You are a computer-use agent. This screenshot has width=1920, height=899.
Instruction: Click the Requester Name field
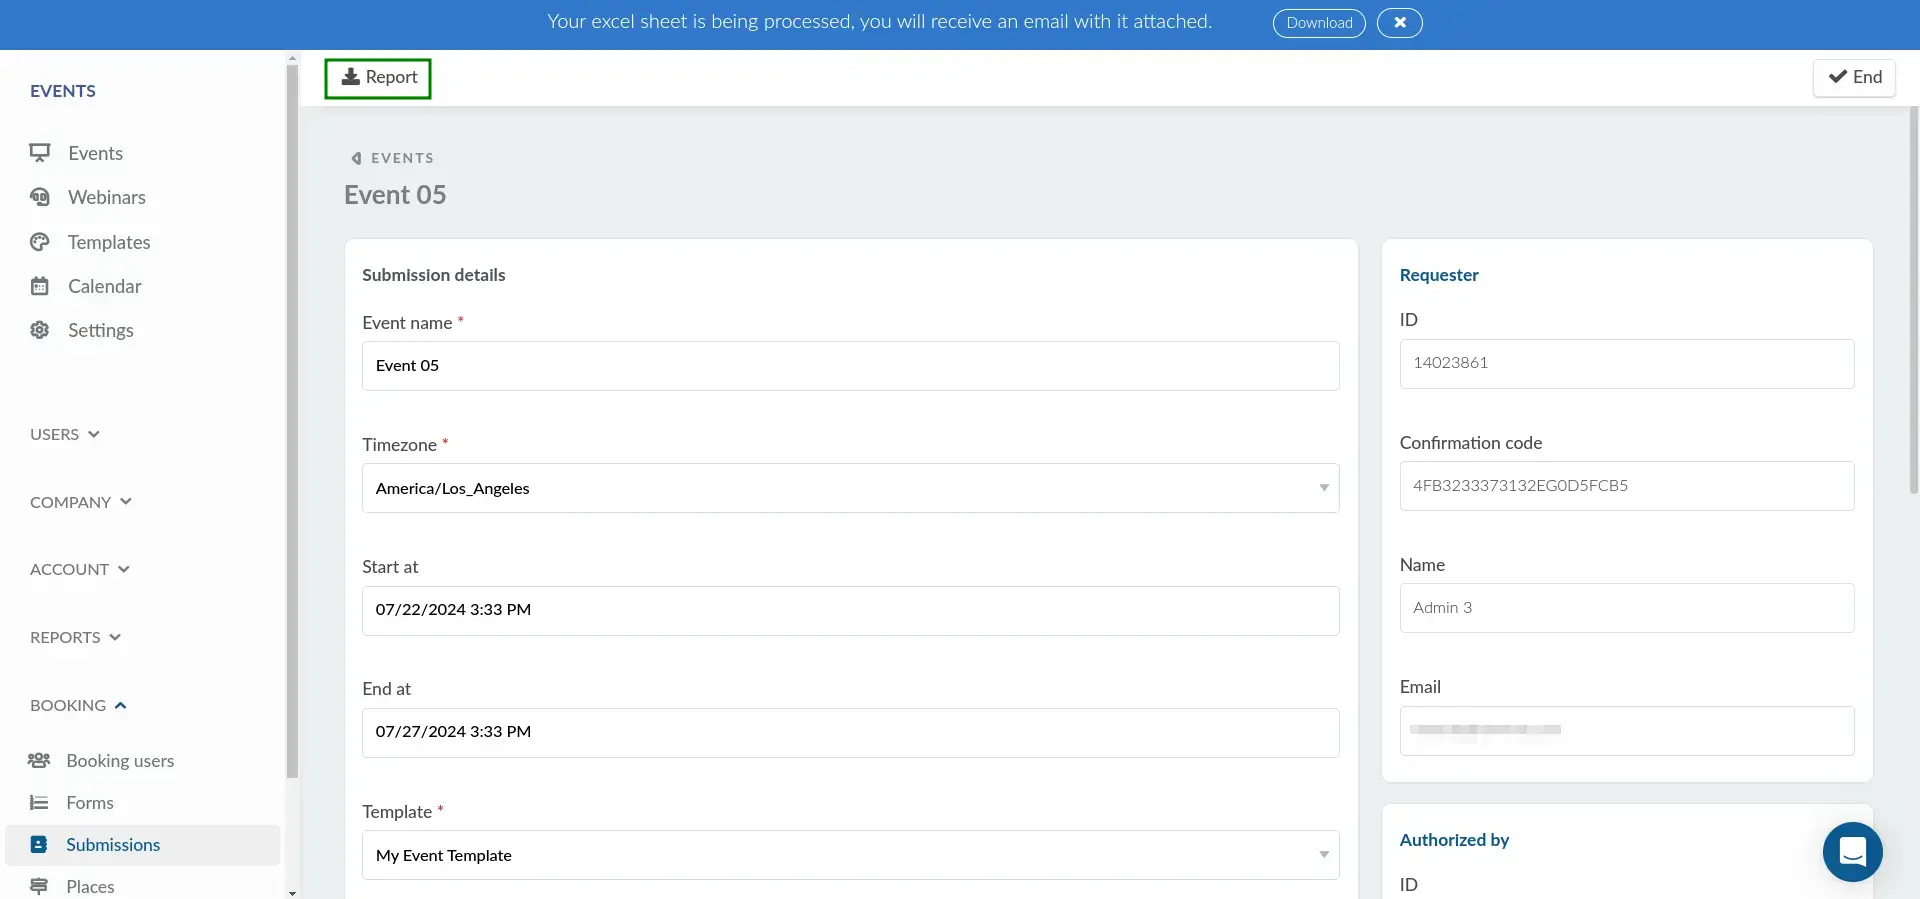pos(1627,608)
